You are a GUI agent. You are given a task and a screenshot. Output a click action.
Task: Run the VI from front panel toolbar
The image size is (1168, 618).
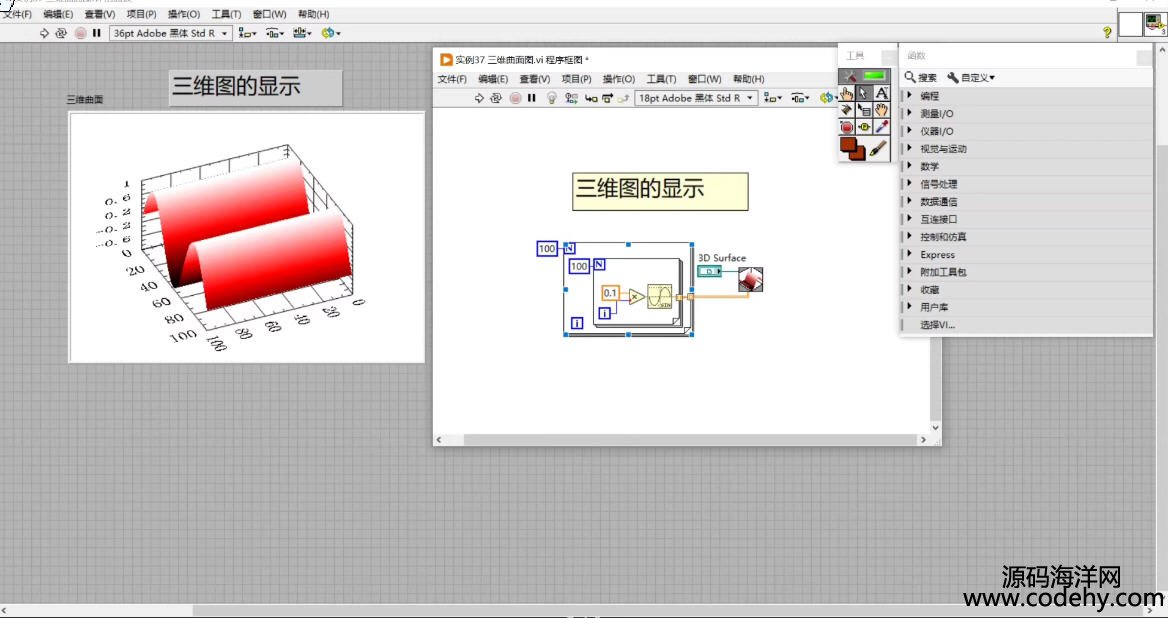pos(44,33)
